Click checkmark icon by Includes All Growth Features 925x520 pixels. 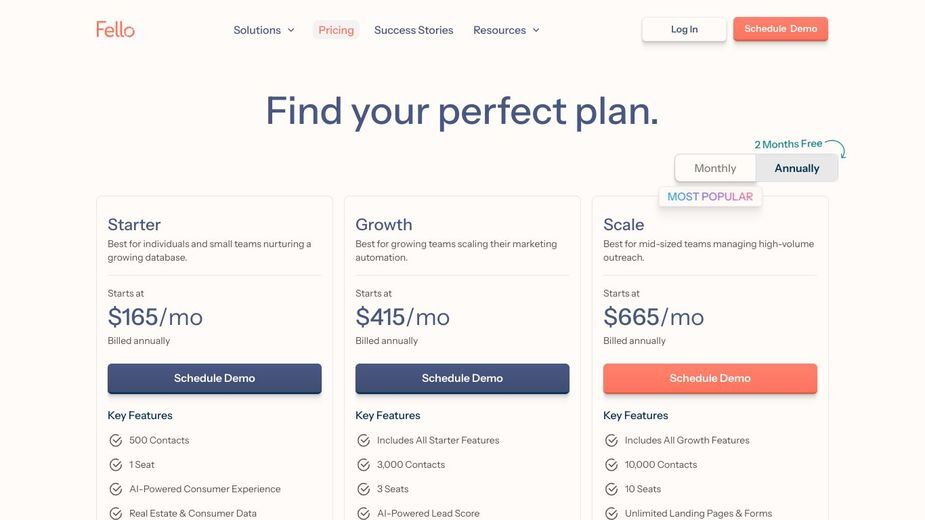611,440
